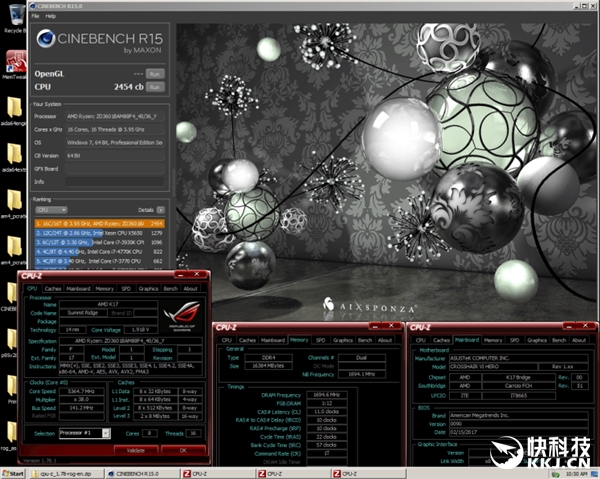Image resolution: width=600 pixels, height=479 pixels.
Task: Open SPD tab in the middle CPU-Z window
Action: tap(321, 340)
